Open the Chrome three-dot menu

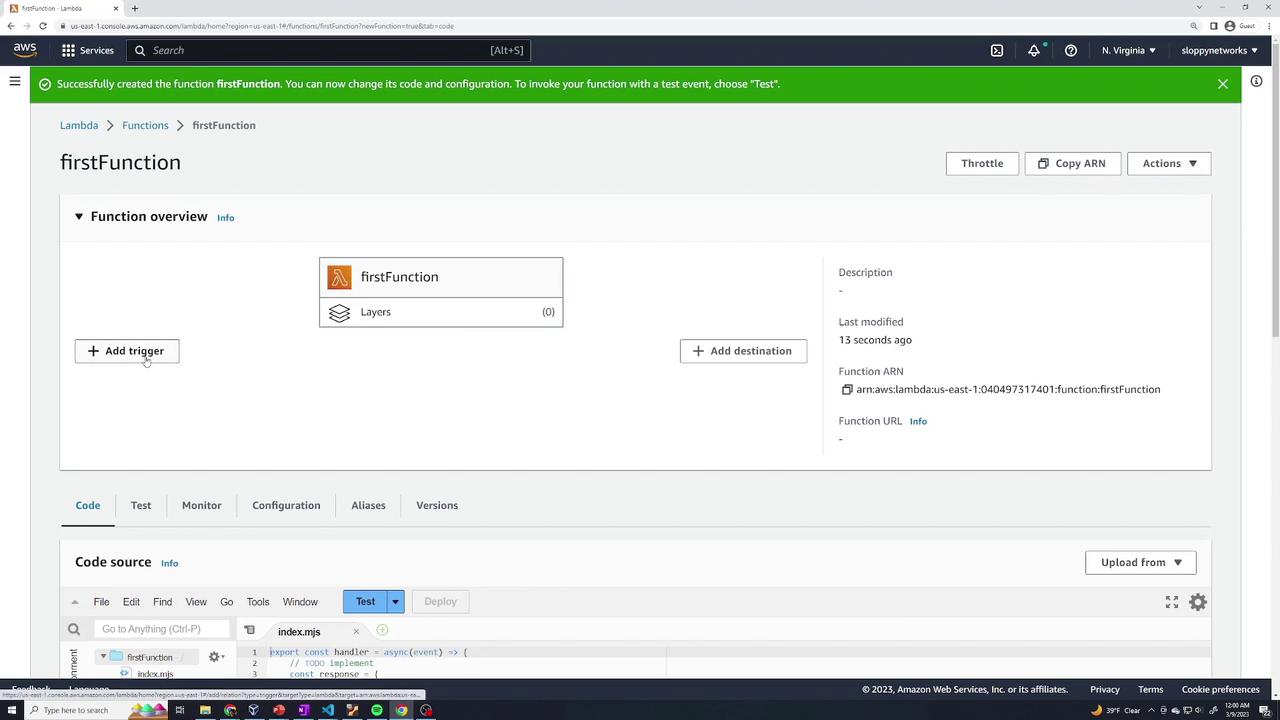click(1270, 26)
